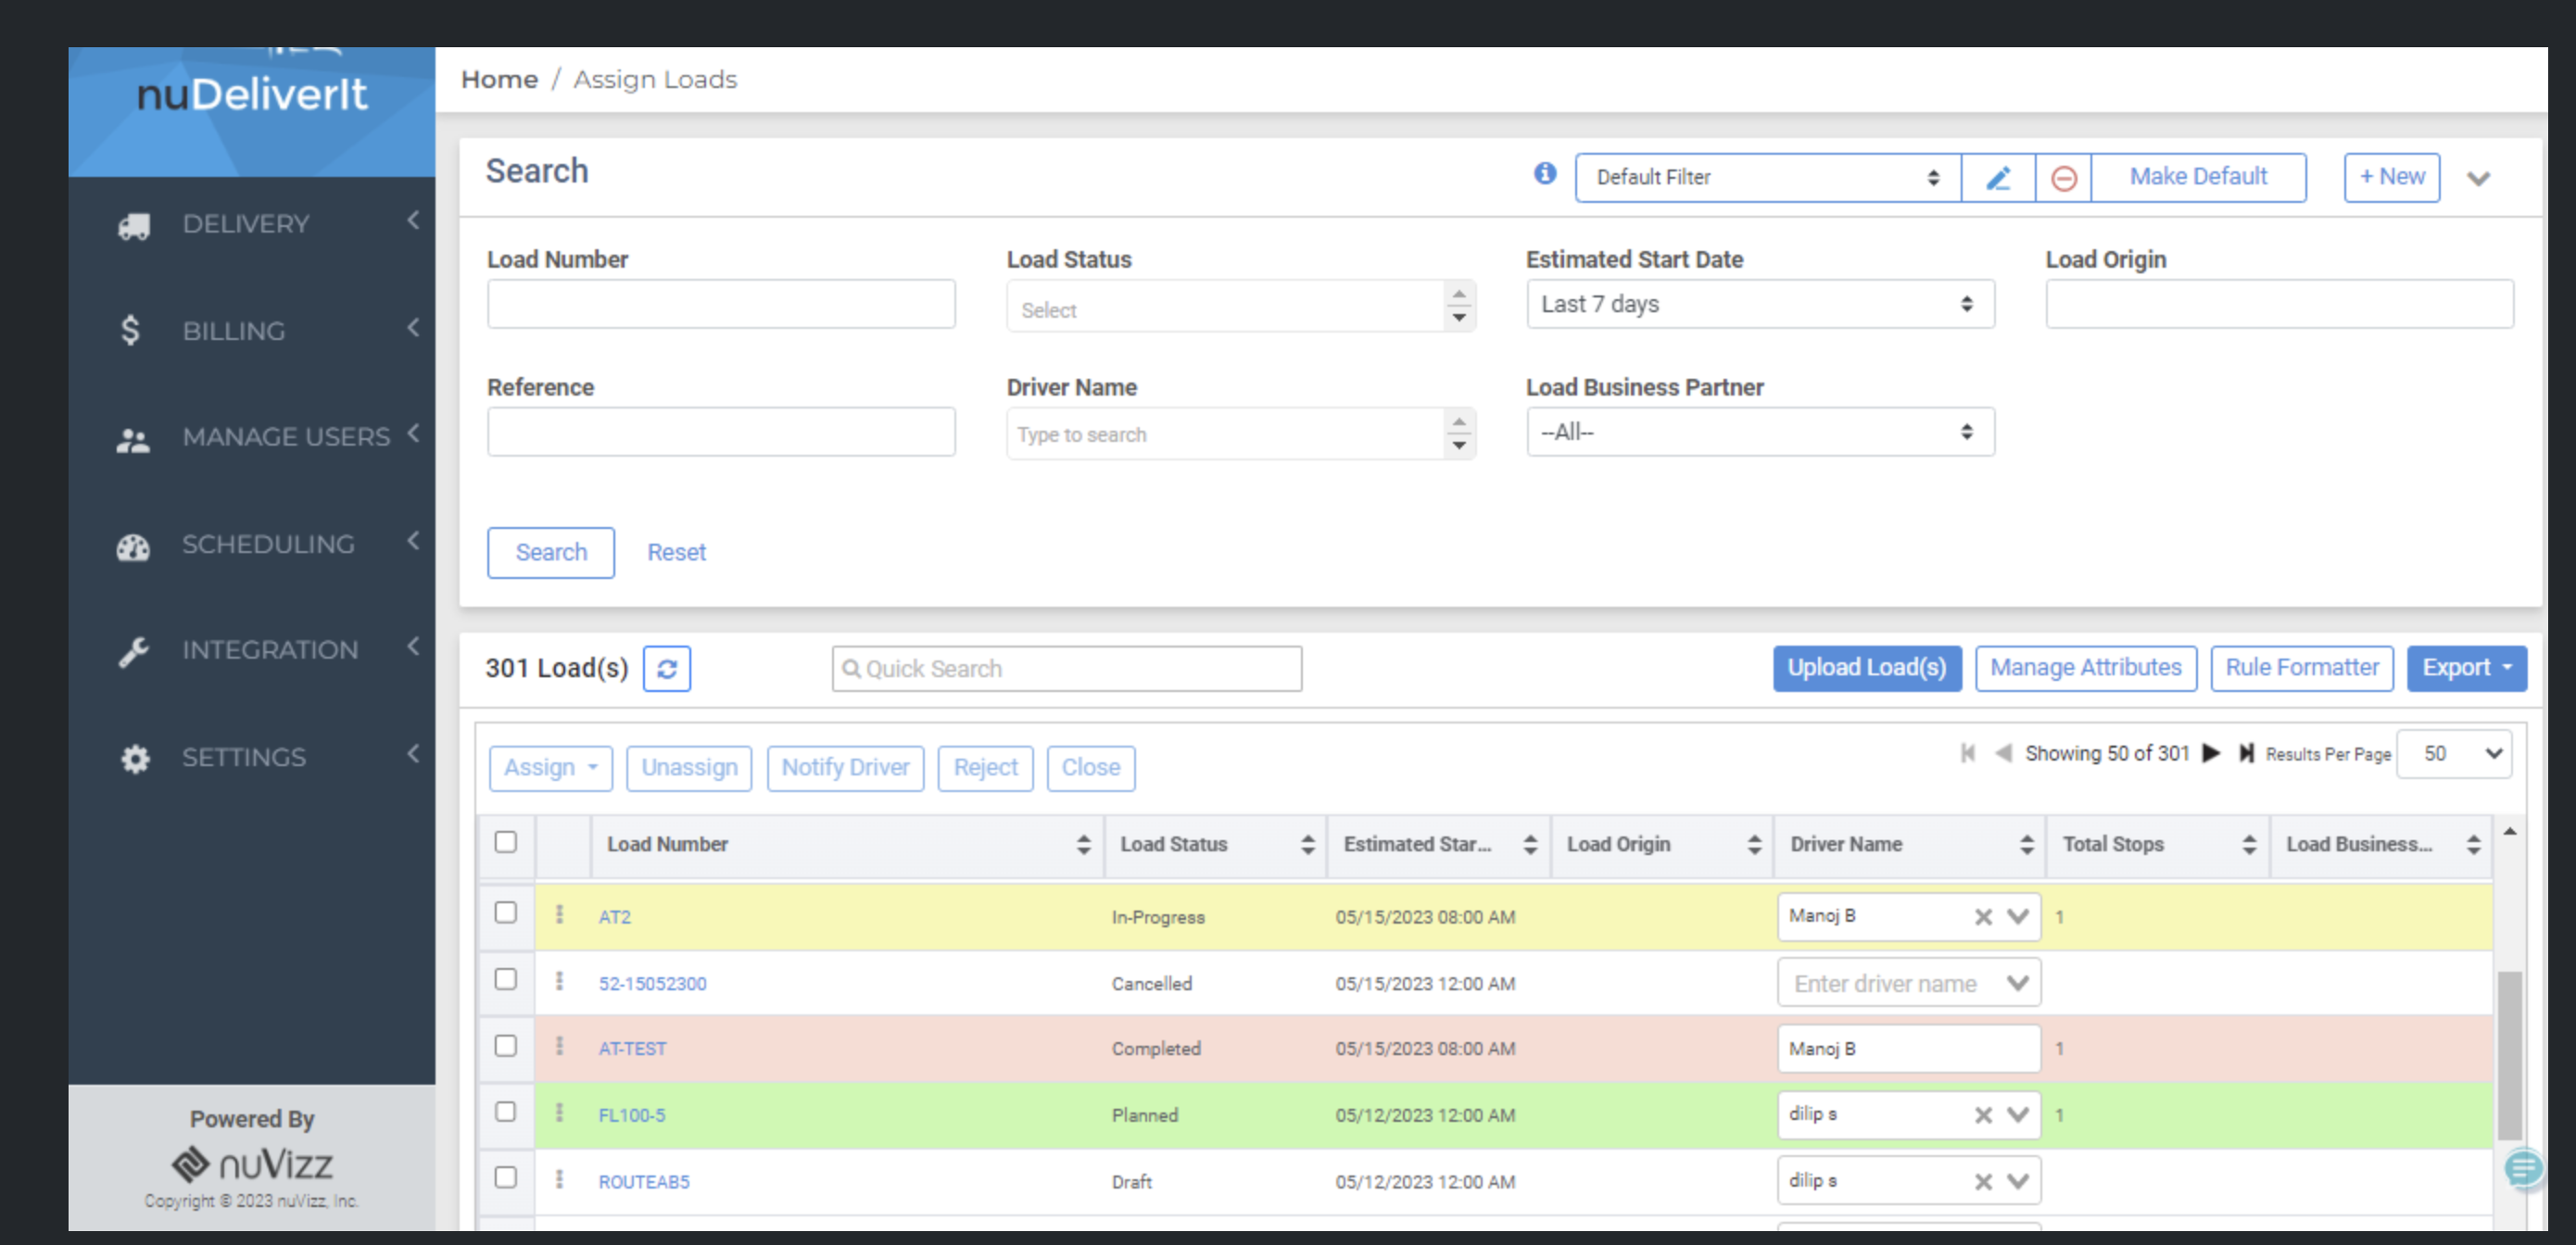Viewport: 2576px width, 1245px height.
Task: Open the chat support bubble
Action: (x=2523, y=1168)
